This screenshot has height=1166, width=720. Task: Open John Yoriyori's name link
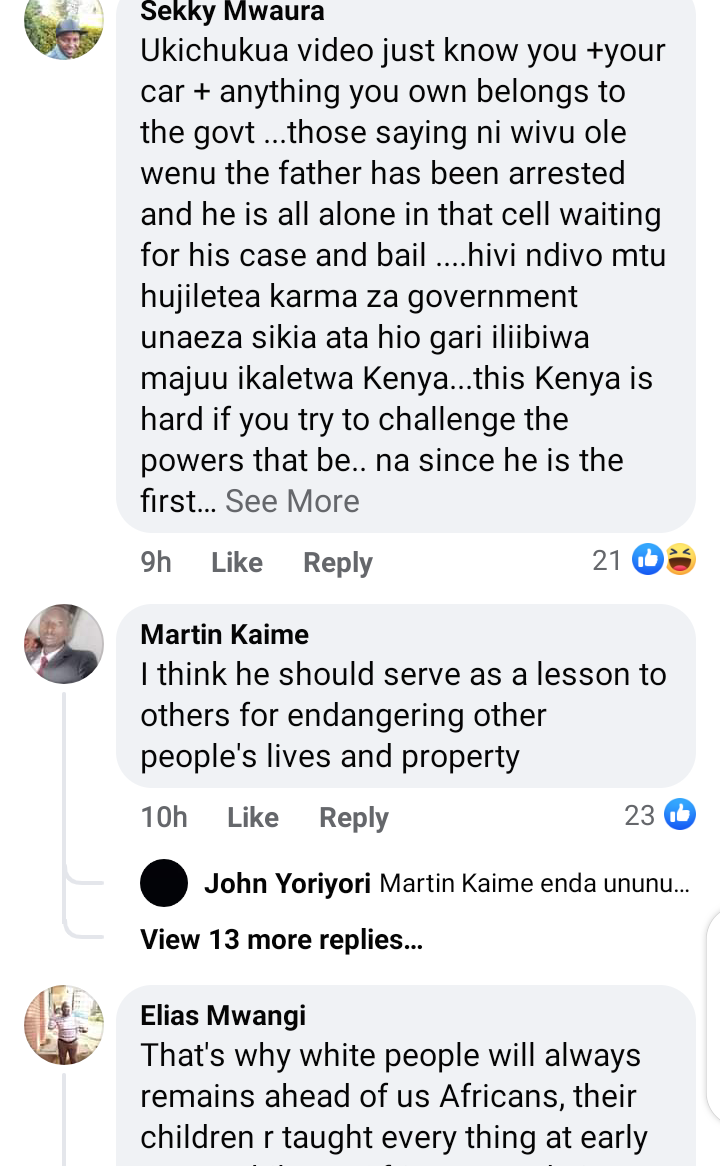tap(287, 883)
